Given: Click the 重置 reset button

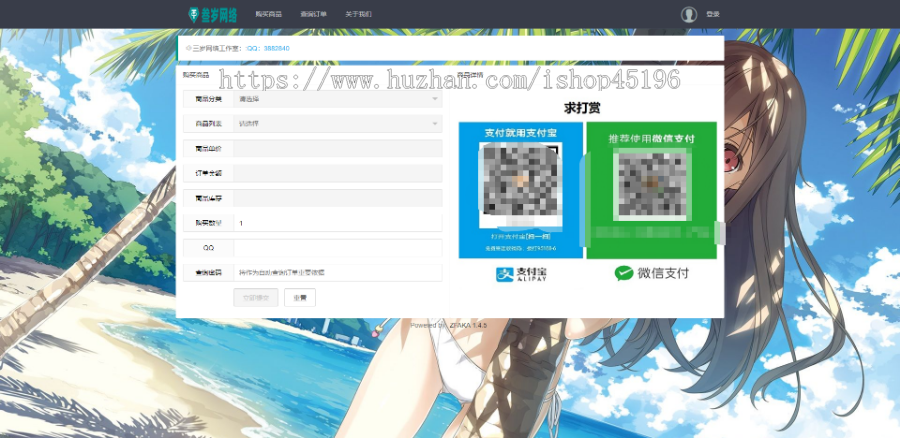Looking at the screenshot, I should click(x=300, y=298).
